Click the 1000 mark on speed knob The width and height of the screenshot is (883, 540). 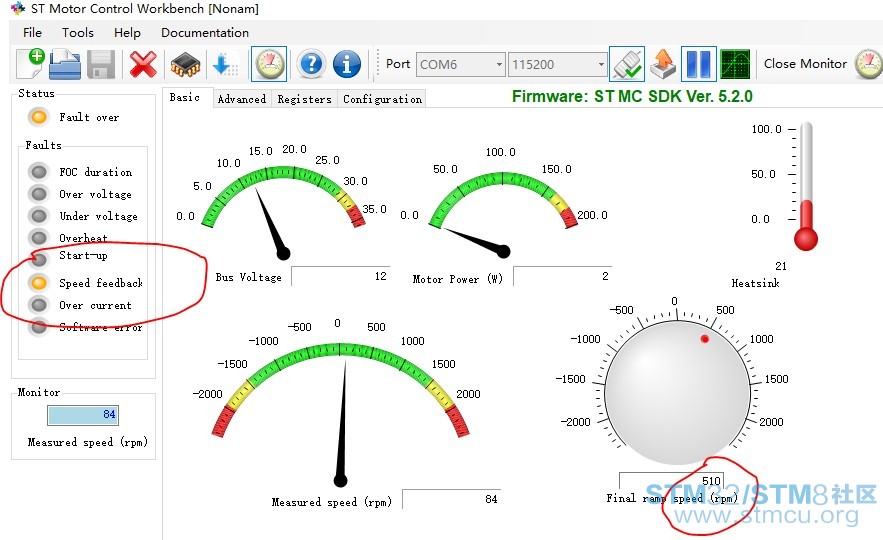[x=761, y=339]
